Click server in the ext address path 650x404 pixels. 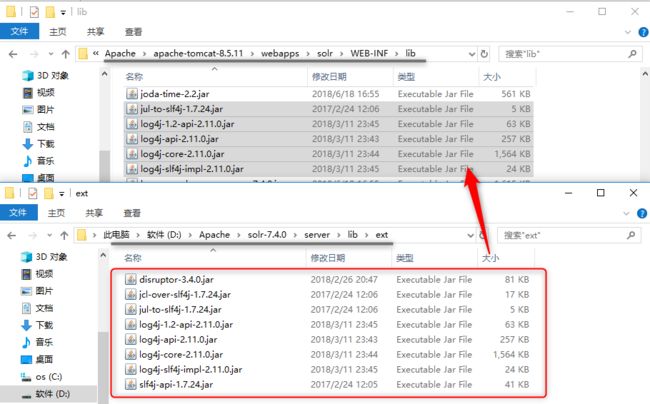(317, 235)
